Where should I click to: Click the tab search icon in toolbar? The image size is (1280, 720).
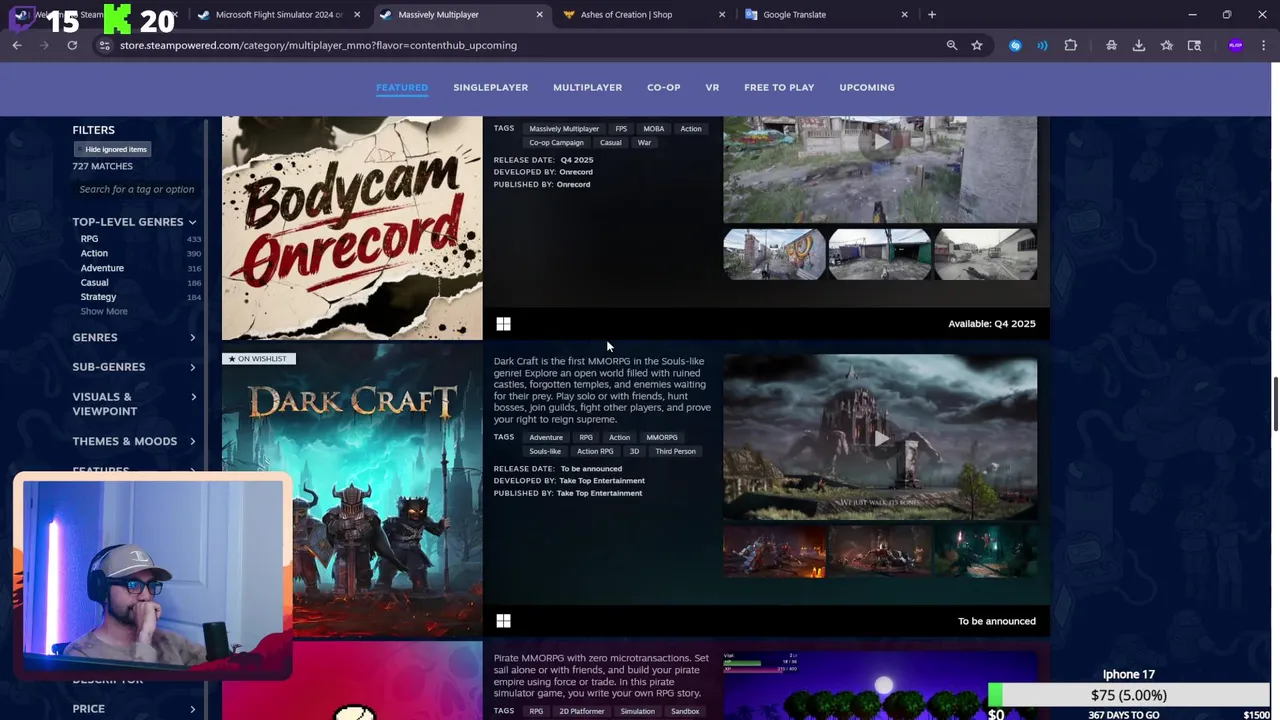tap(1194, 45)
